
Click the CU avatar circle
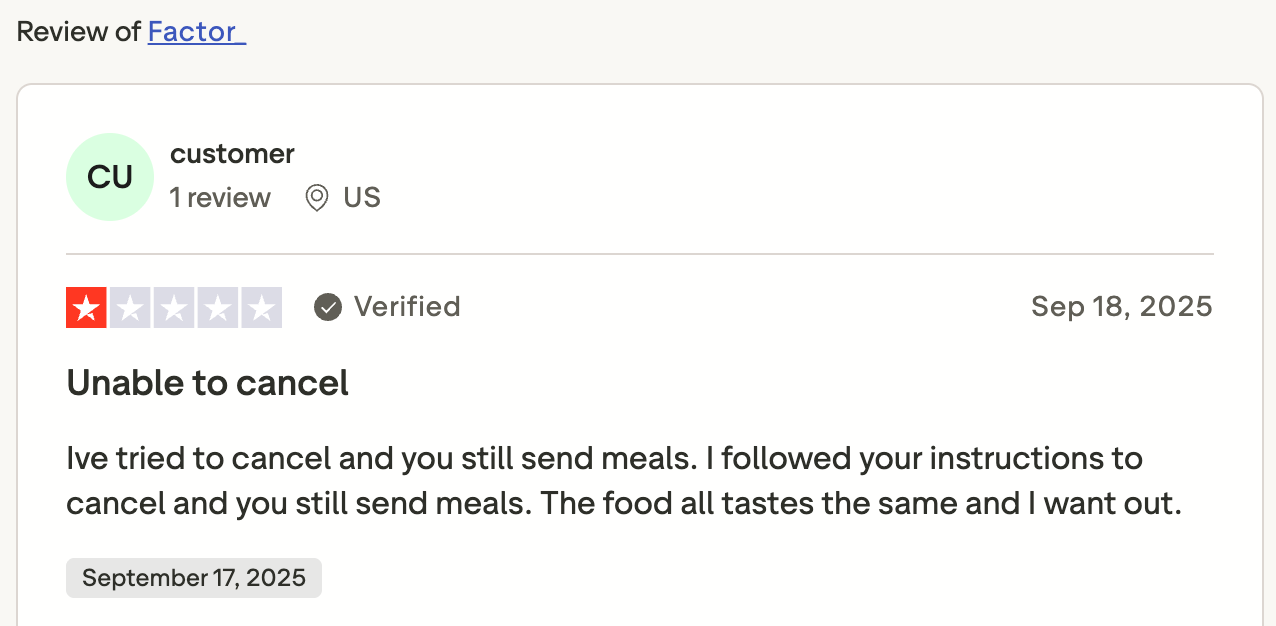[x=110, y=177]
